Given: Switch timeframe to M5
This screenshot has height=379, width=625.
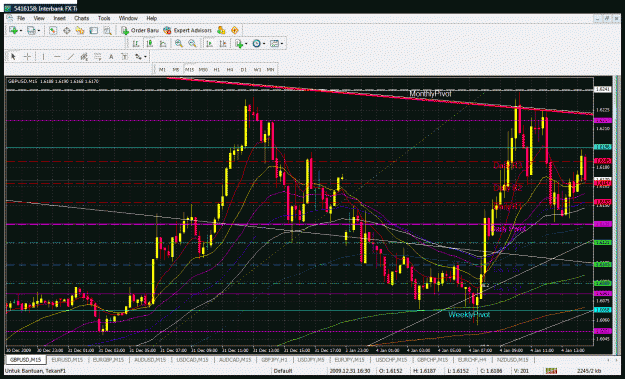Looking at the screenshot, I should coord(176,69).
